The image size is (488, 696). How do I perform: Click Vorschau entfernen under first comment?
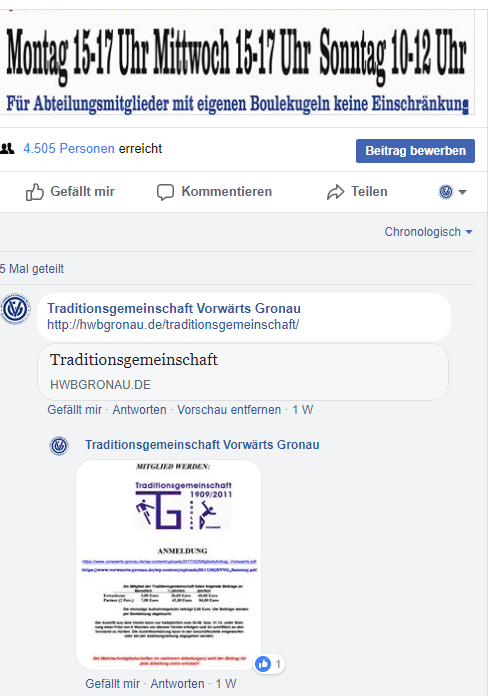pyautogui.click(x=229, y=410)
